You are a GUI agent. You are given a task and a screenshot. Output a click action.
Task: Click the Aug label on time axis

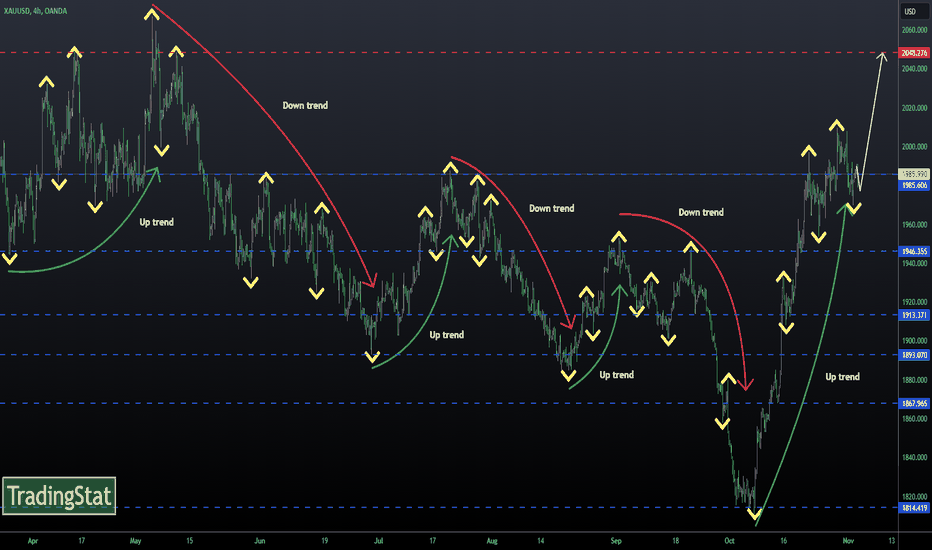[x=492, y=540]
